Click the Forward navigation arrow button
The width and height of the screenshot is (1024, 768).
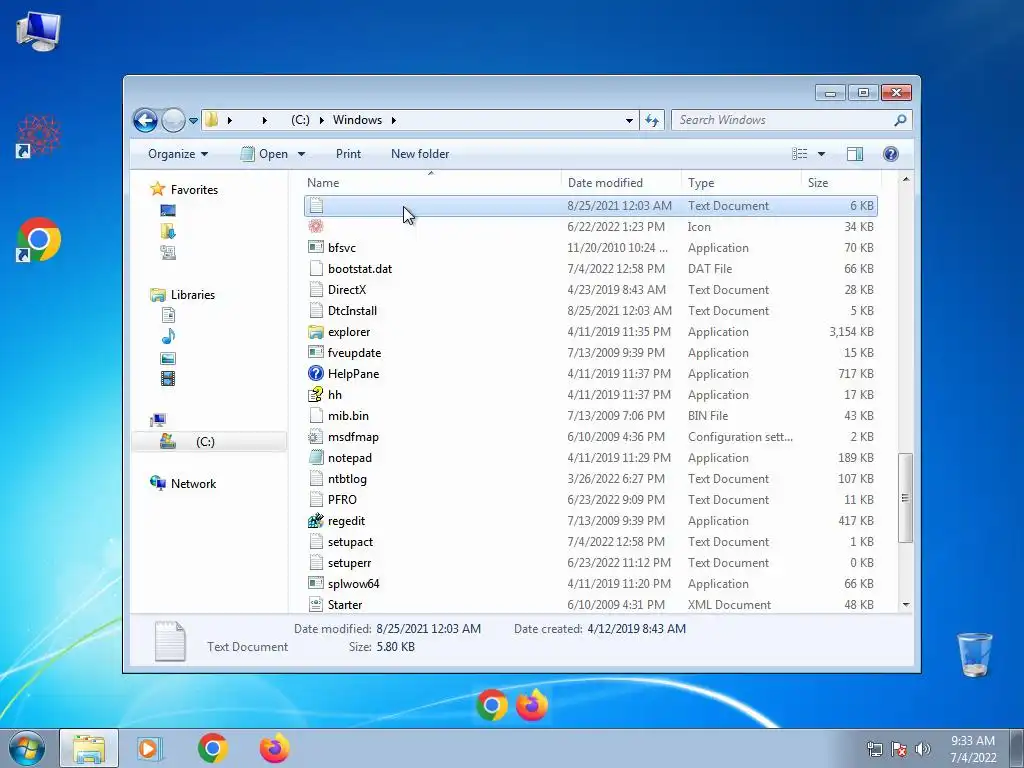pos(173,120)
